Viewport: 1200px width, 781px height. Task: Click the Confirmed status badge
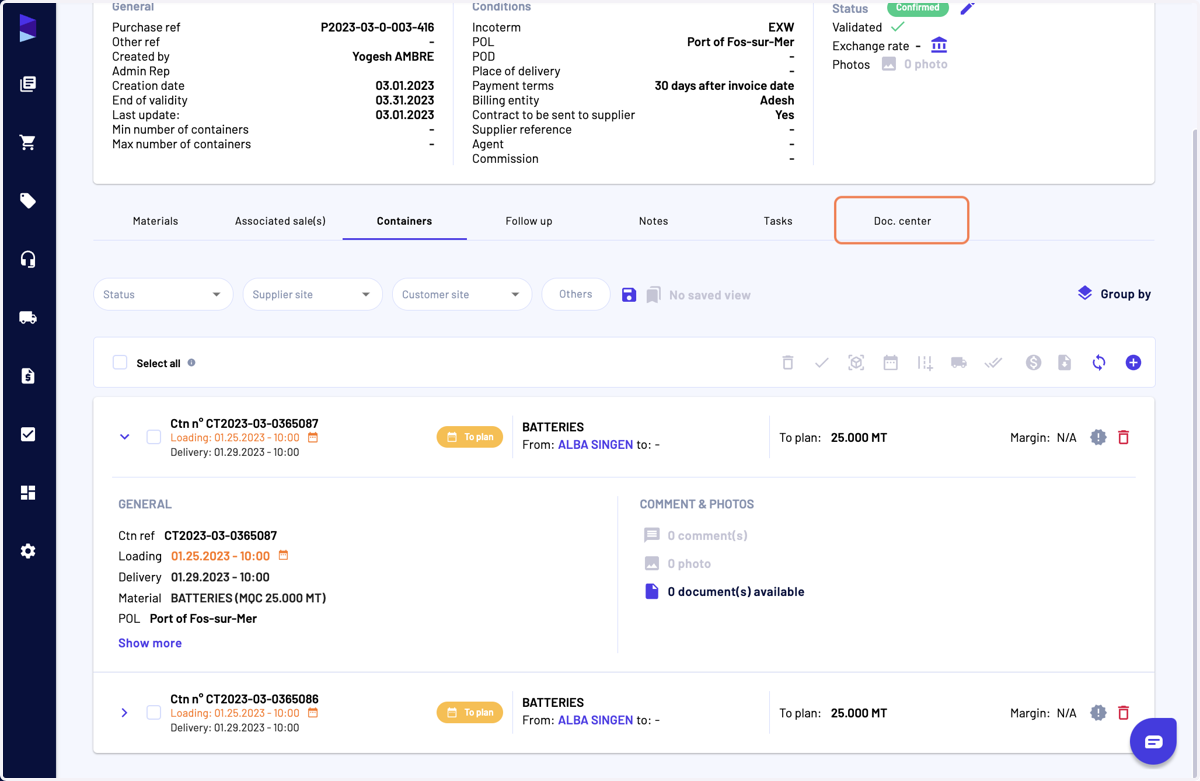[x=917, y=7]
